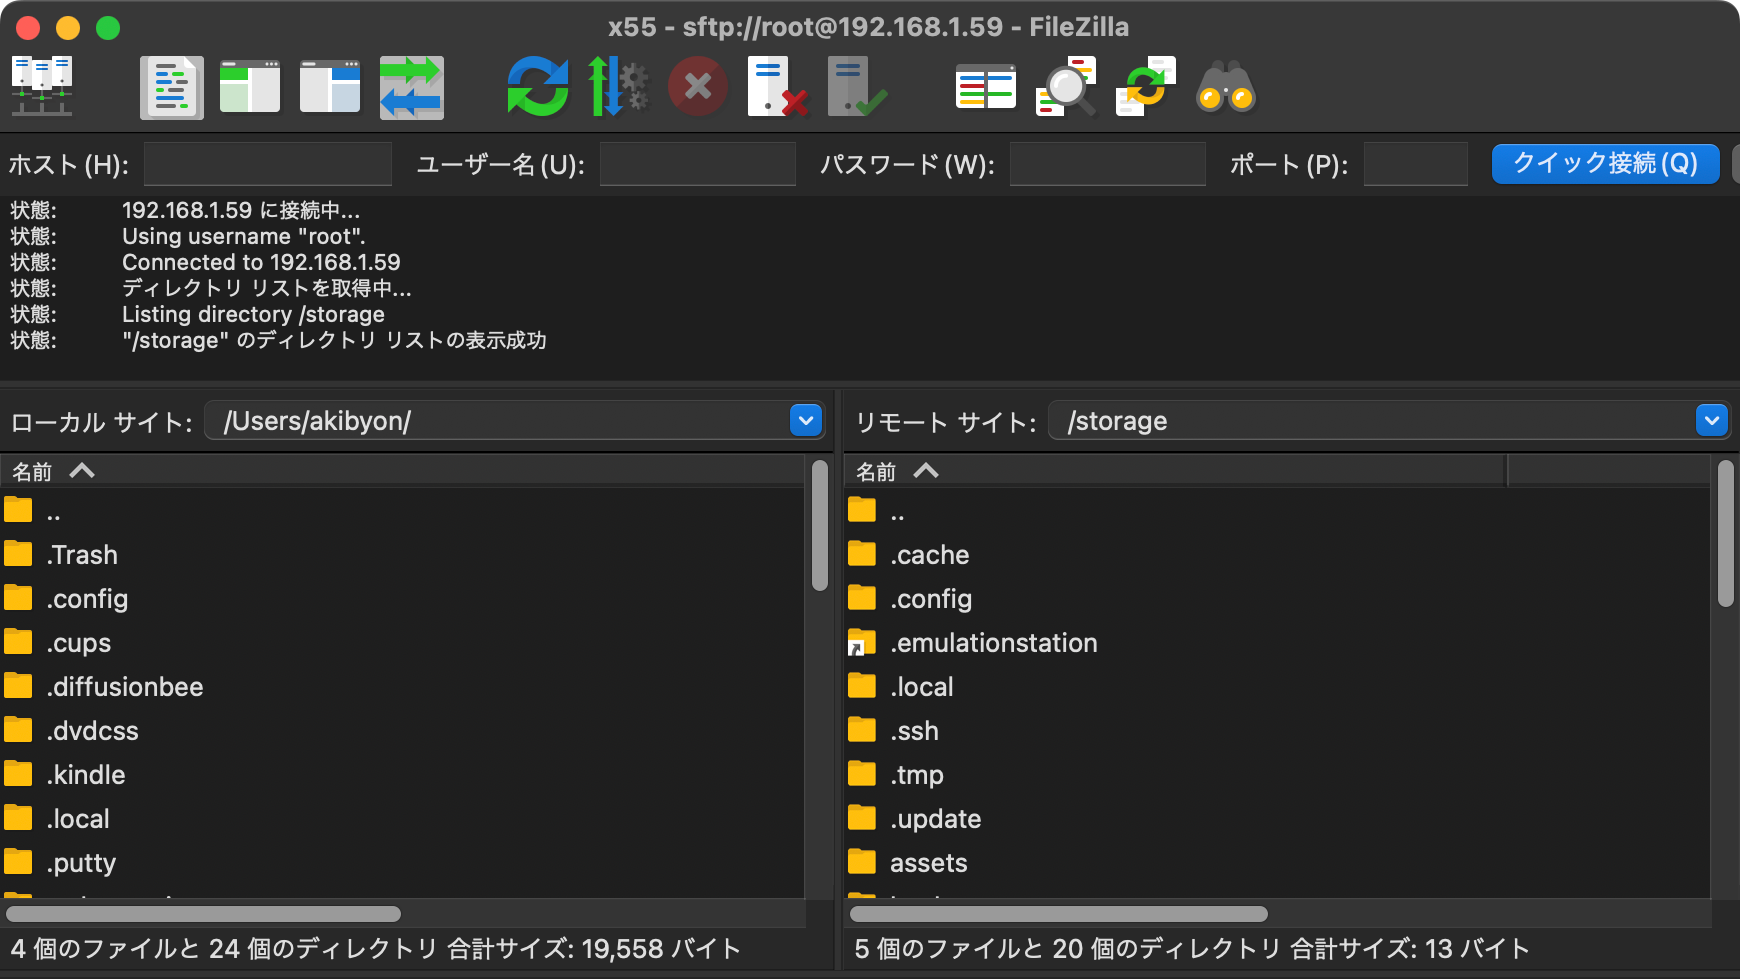Image resolution: width=1740 pixels, height=979 pixels.
Task: Disconnect from the currently visible server
Action: click(777, 87)
